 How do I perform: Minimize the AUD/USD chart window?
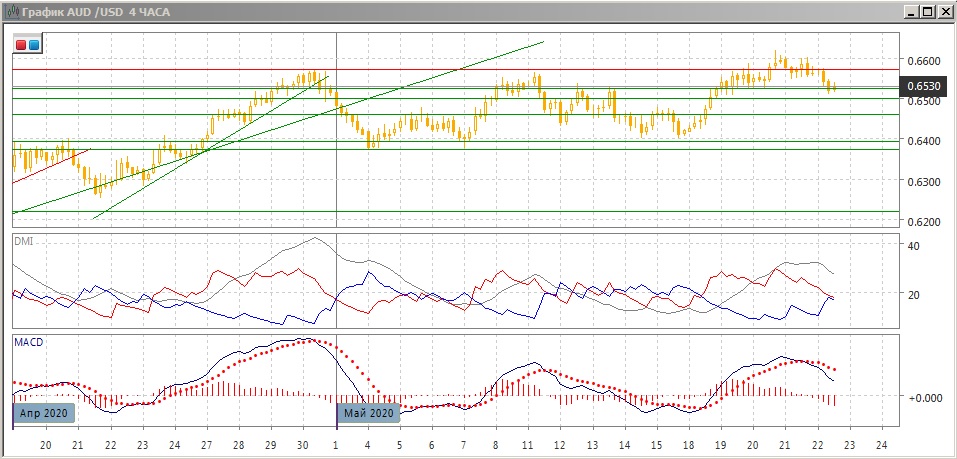912,11
